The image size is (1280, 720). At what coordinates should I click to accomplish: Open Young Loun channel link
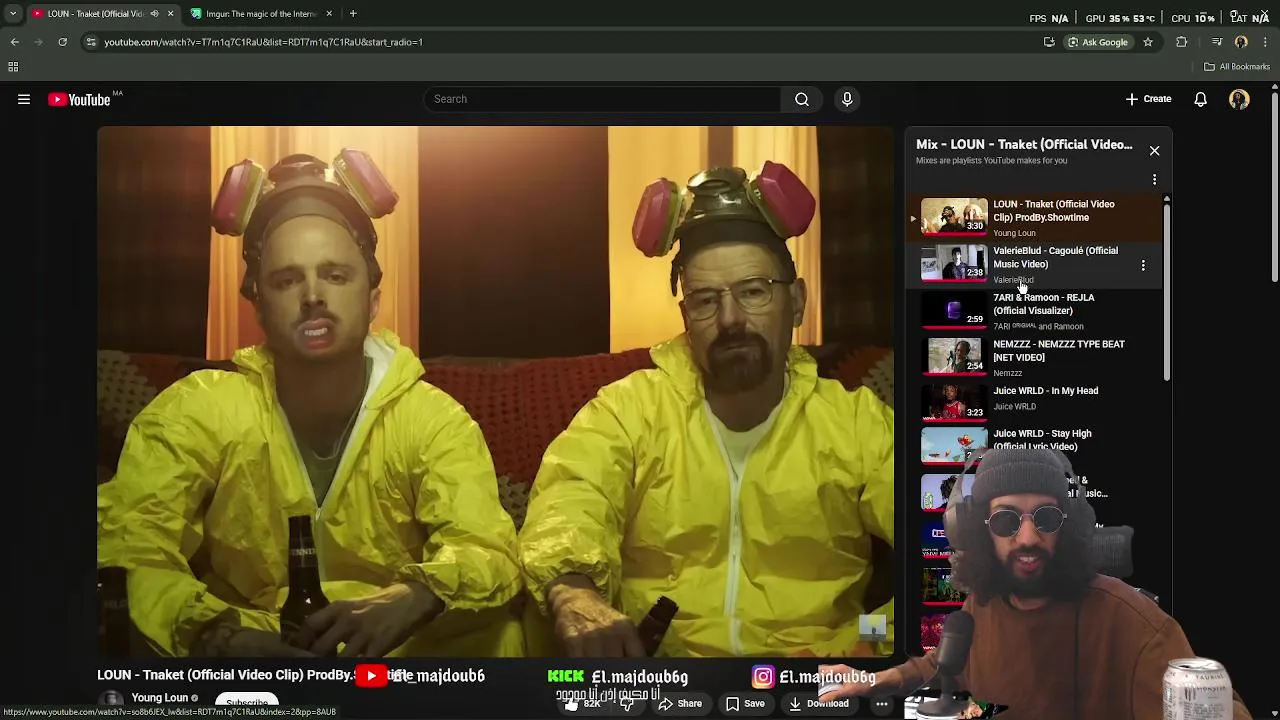click(x=160, y=698)
